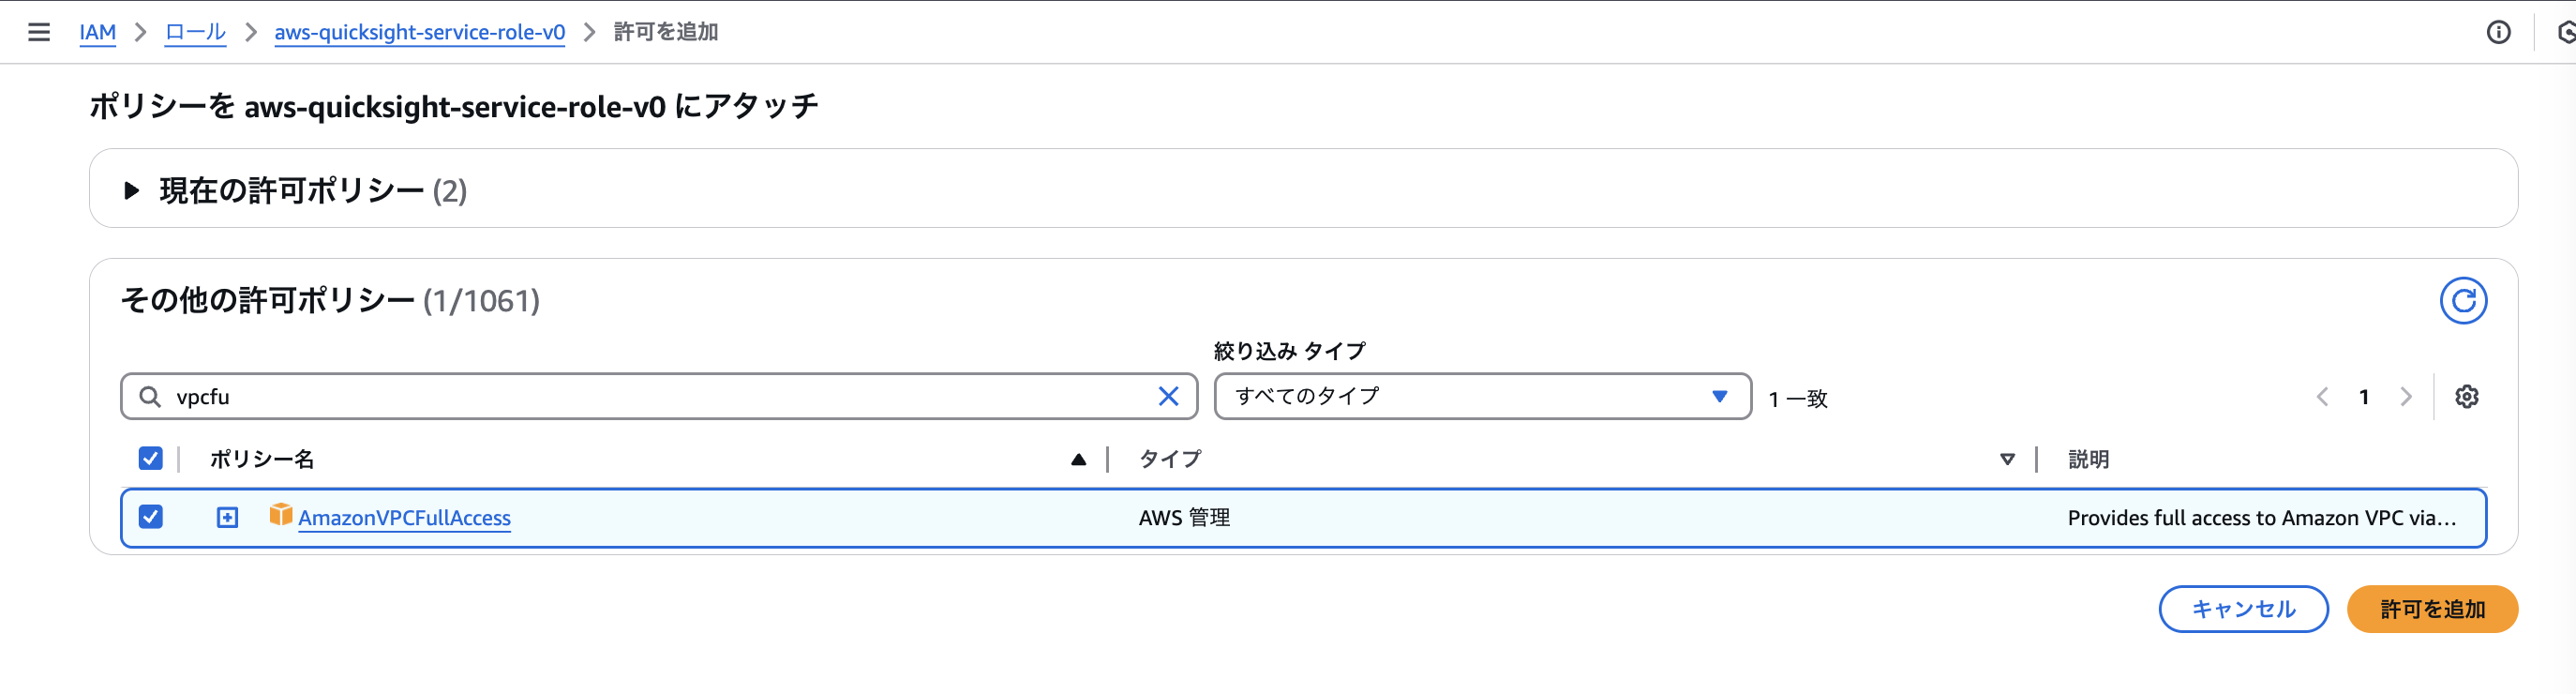Click the search magnifier icon
2576x694 pixels.
(x=150, y=396)
